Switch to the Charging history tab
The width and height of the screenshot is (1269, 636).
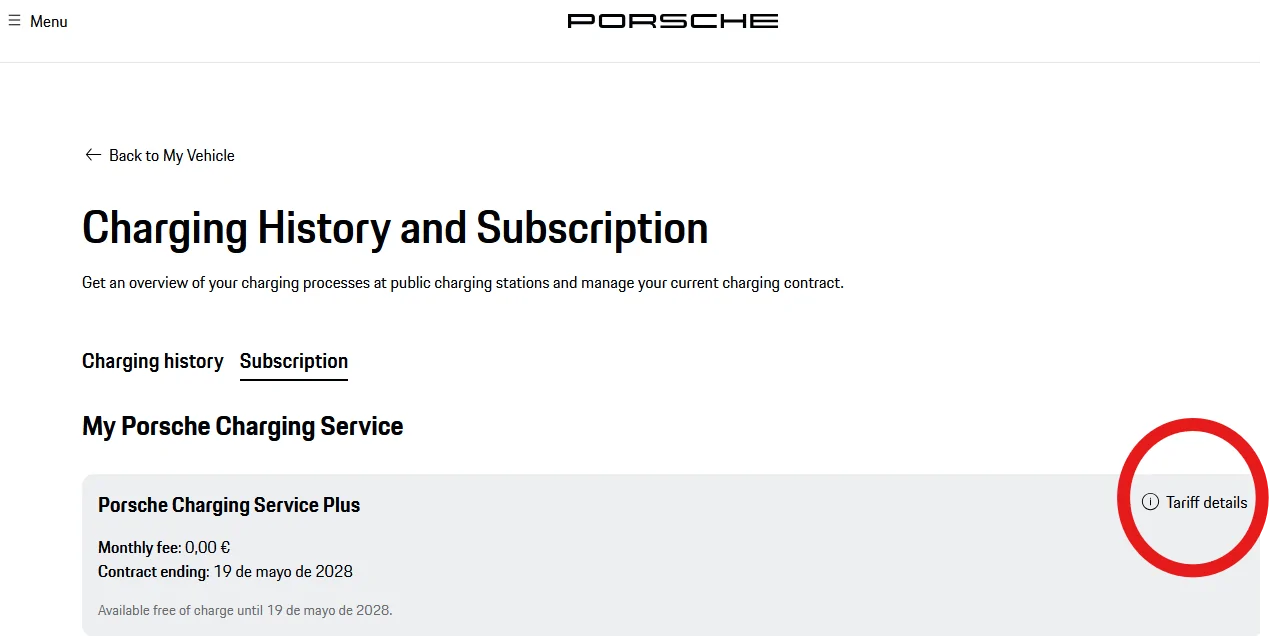[153, 361]
